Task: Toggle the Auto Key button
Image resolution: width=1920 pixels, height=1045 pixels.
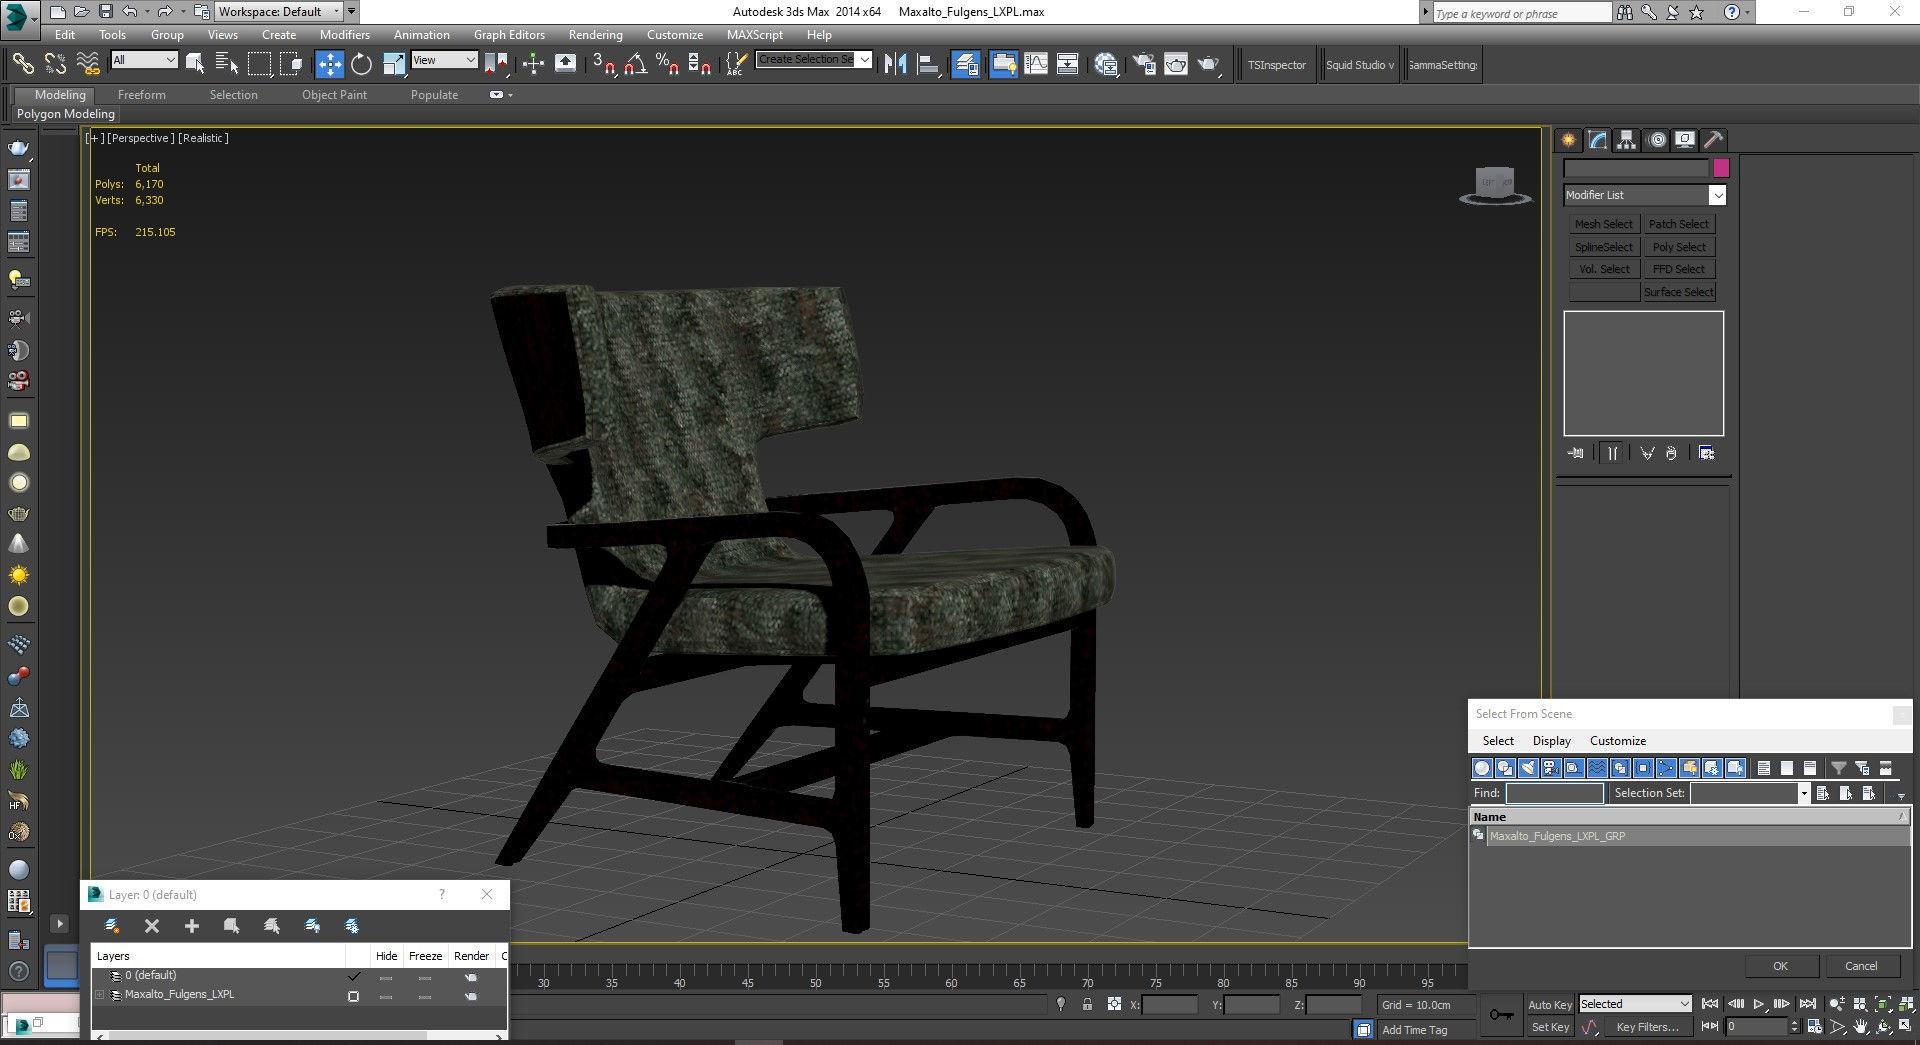Action: point(1549,1005)
